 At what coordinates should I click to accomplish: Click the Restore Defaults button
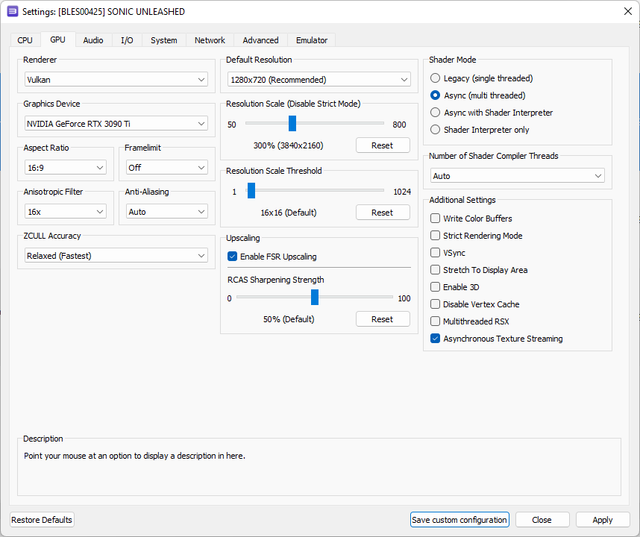point(42,520)
